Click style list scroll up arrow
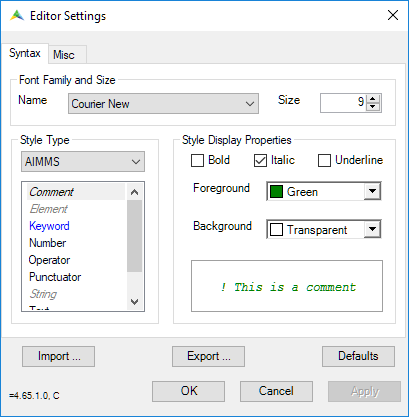 coord(134,192)
